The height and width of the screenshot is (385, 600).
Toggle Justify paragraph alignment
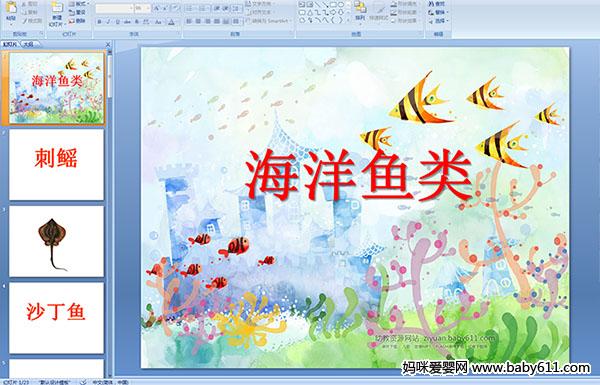[217, 21]
